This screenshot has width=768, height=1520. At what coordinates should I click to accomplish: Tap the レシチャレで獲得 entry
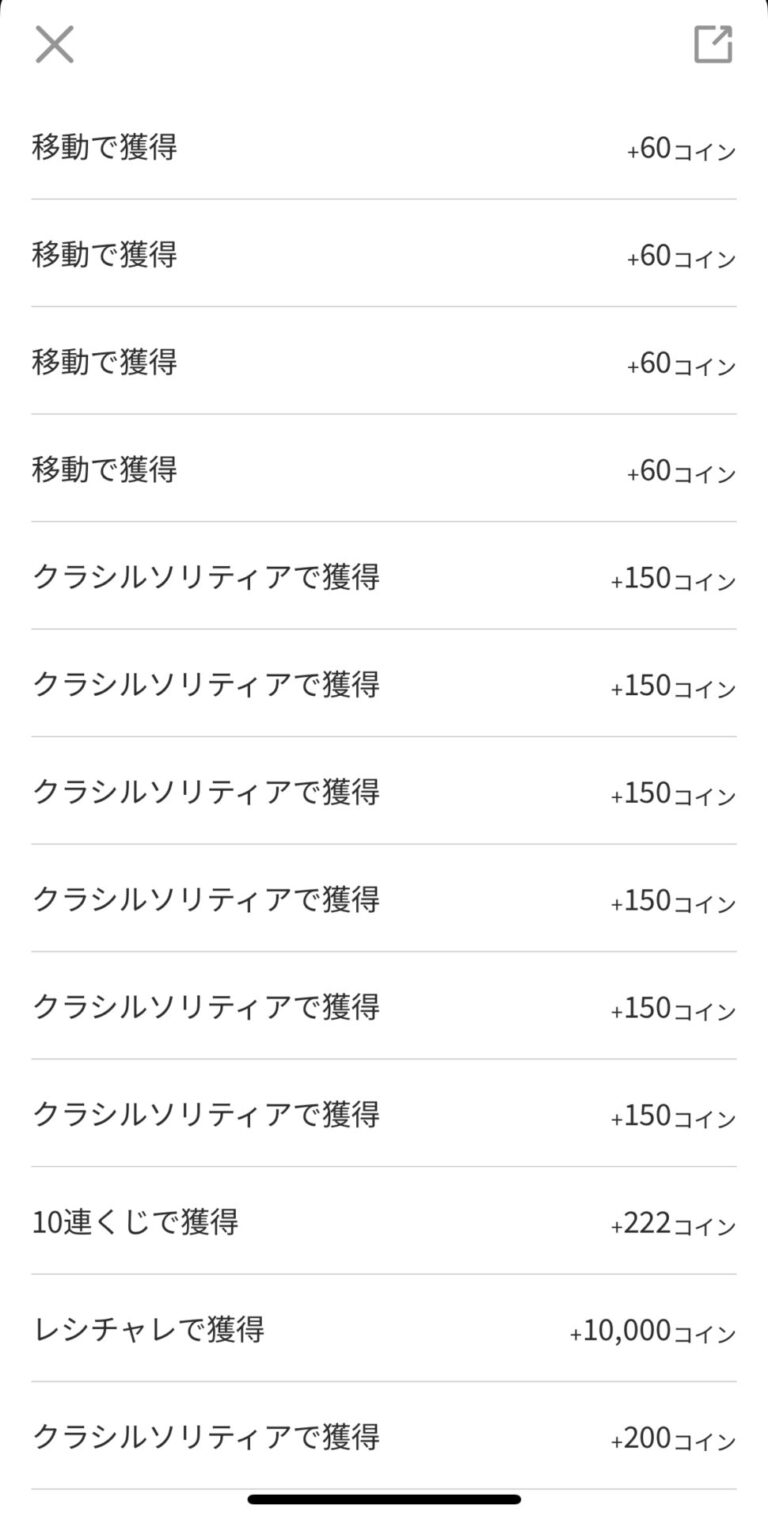click(x=148, y=1330)
